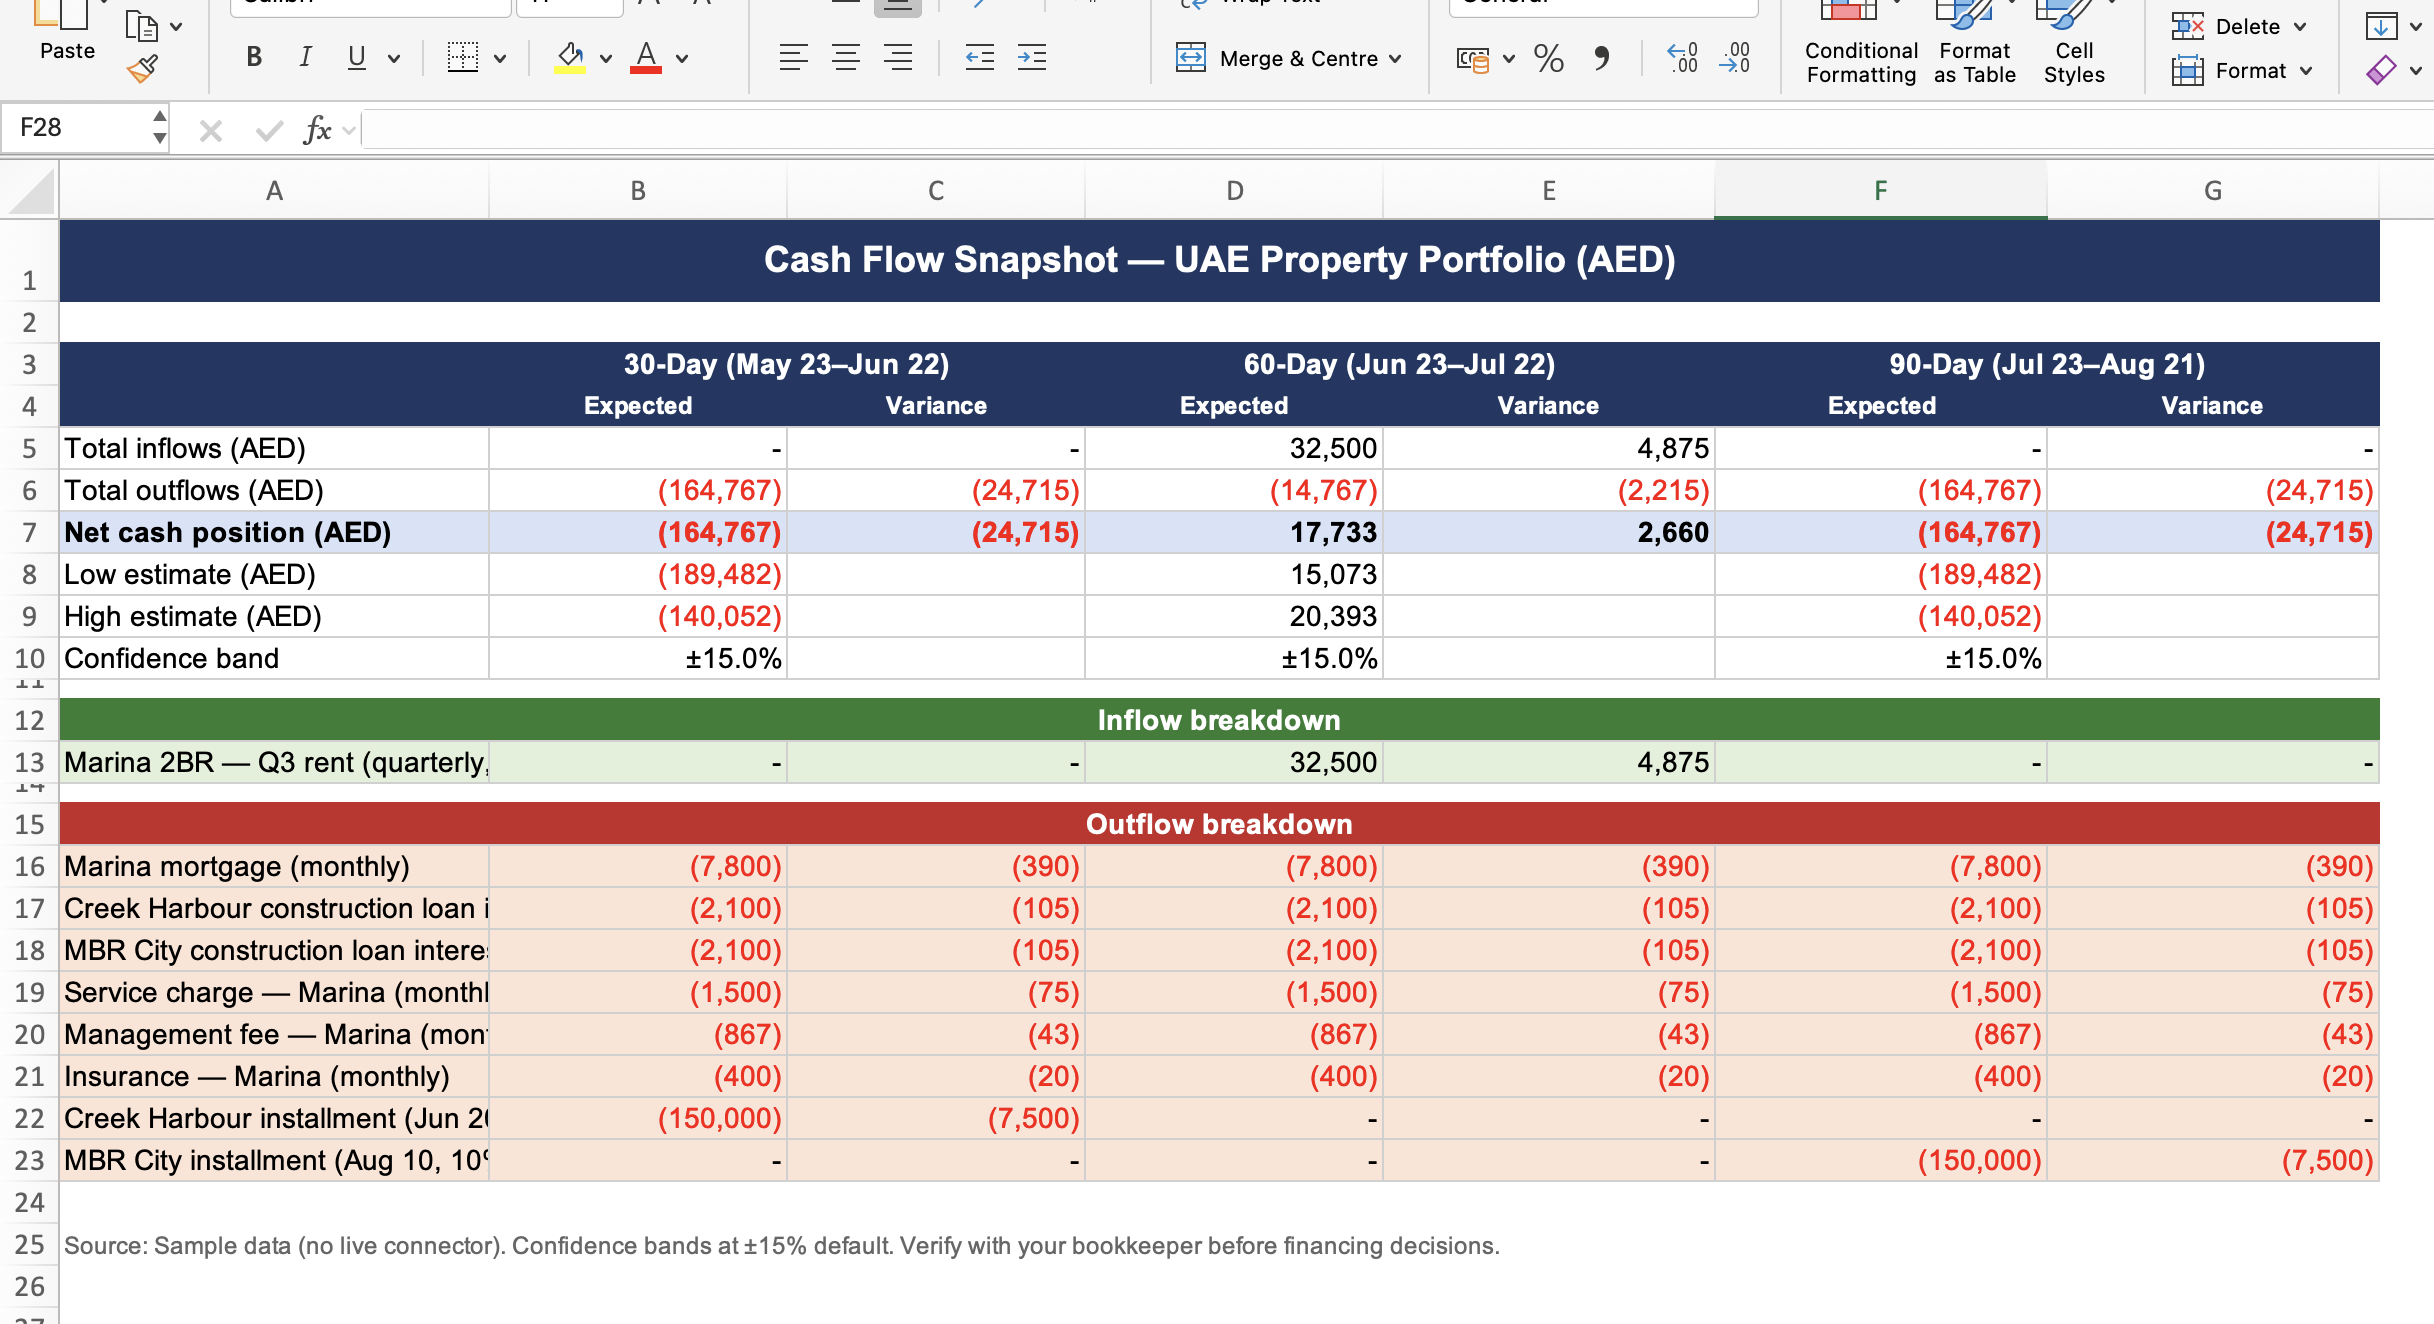Toggle Bold formatting
The height and width of the screenshot is (1324, 2434).
point(254,58)
